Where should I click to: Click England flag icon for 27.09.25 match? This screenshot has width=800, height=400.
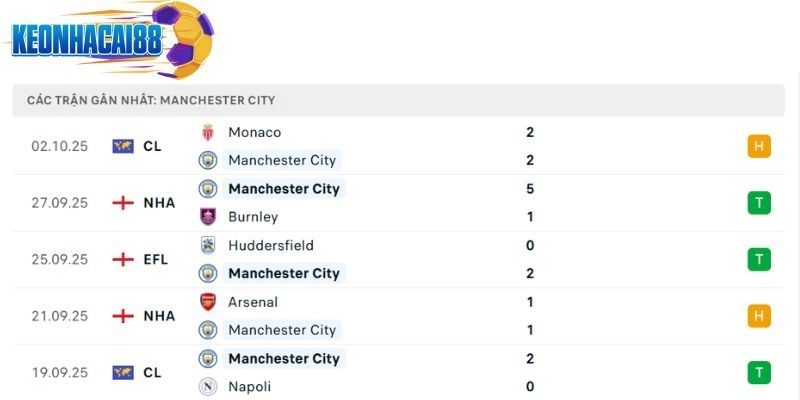(123, 203)
